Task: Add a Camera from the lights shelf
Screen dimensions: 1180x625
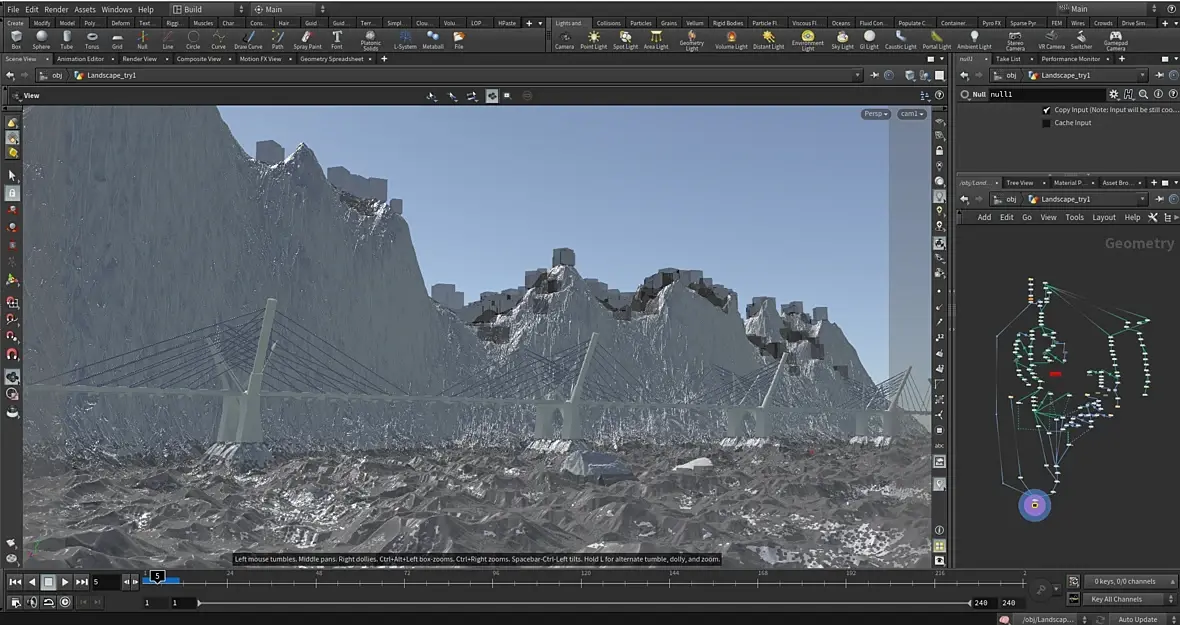Action: 564,39
